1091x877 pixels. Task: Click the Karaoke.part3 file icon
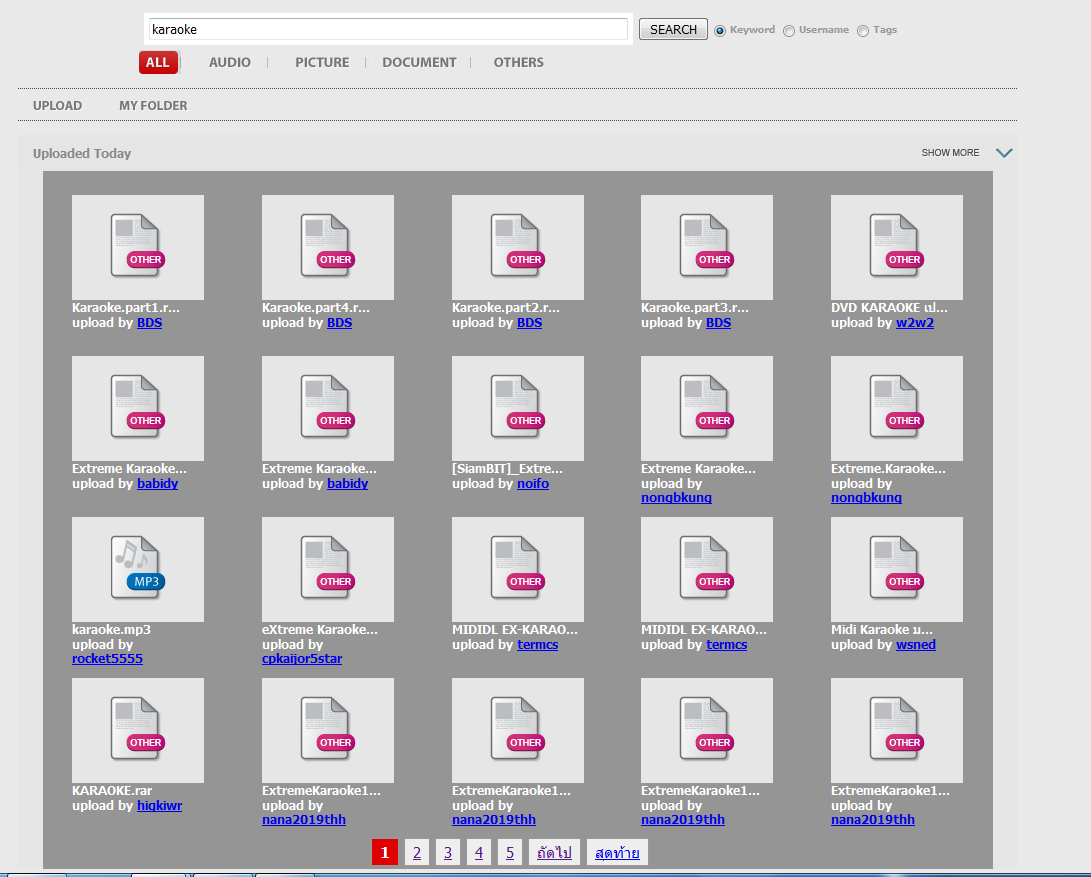click(x=706, y=246)
